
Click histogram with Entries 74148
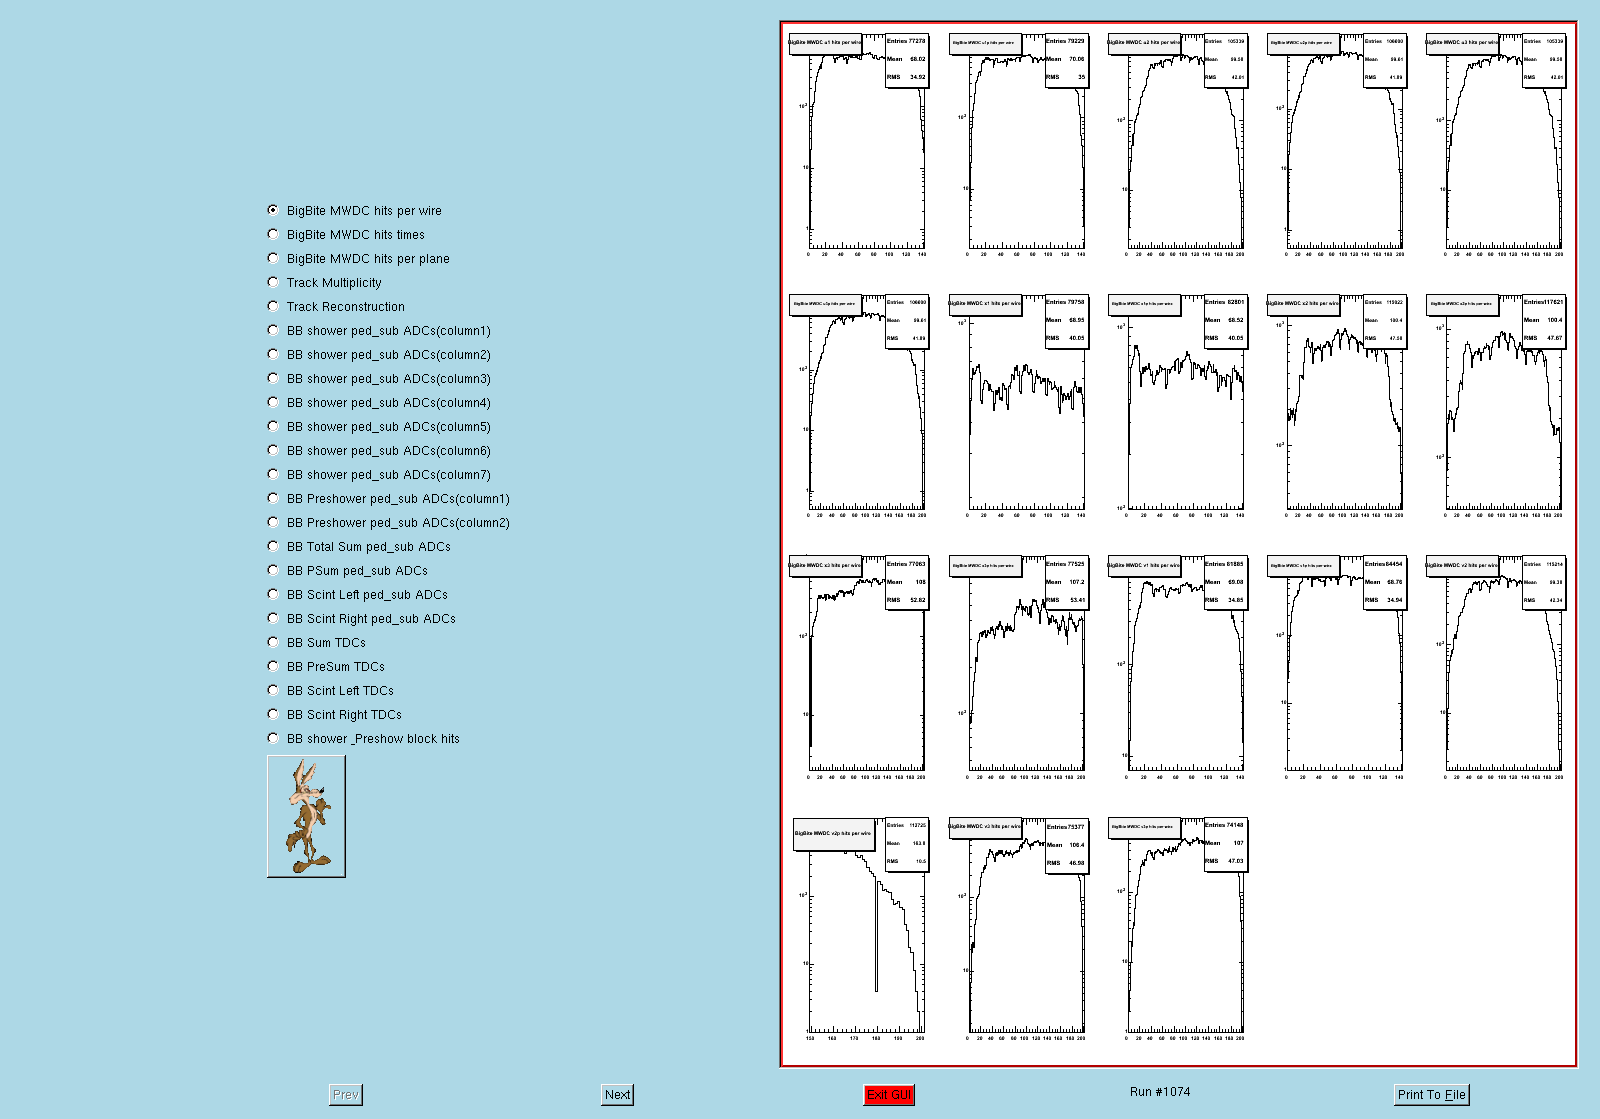1178,930
